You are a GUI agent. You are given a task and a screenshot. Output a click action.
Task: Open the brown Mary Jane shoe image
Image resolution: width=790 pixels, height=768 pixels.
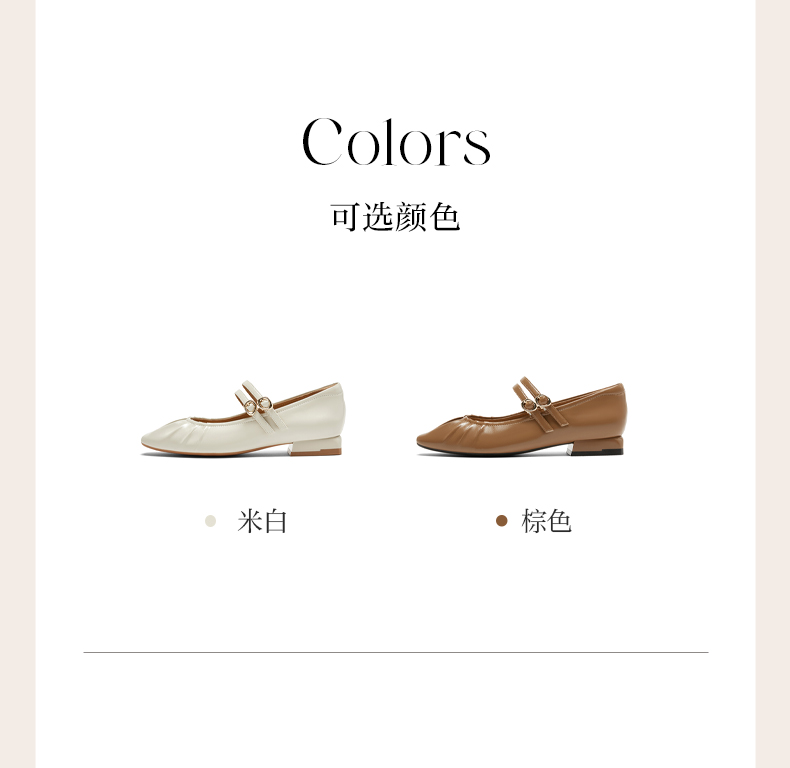pyautogui.click(x=521, y=417)
